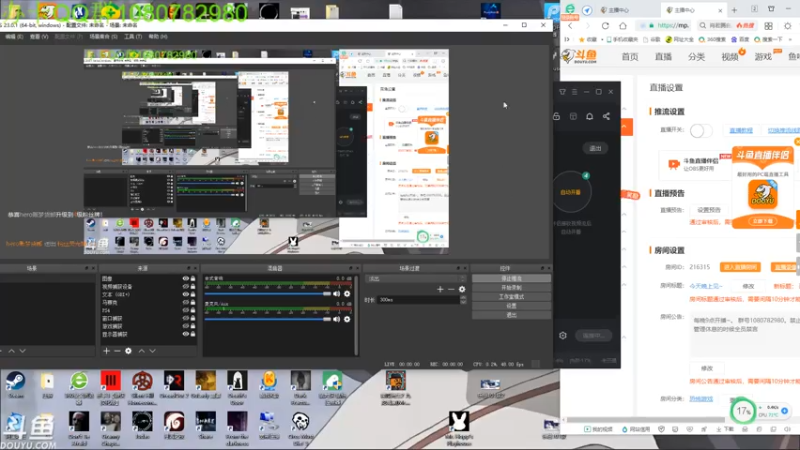Enable 工作室模式 in OBS controls
This screenshot has width=800, height=450.
(511, 296)
